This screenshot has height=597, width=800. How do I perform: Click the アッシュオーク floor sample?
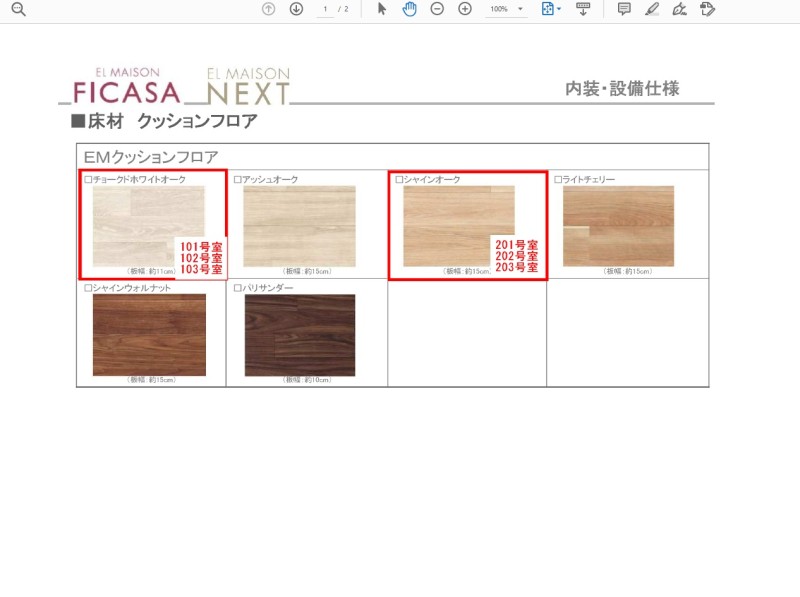click(299, 226)
